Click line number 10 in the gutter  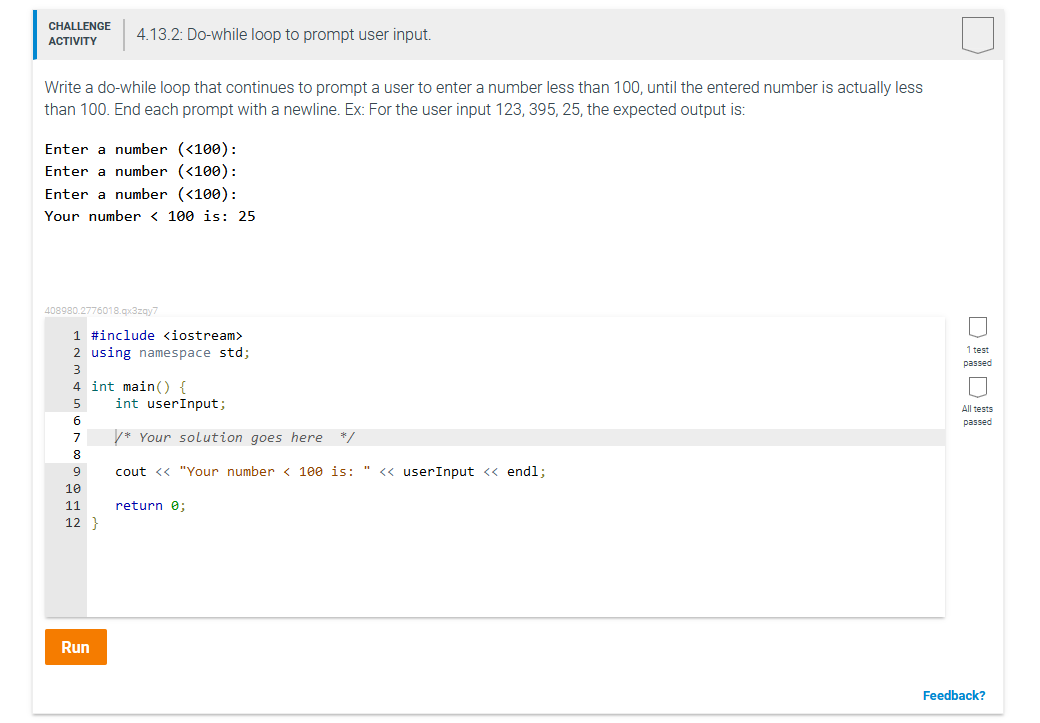tap(73, 489)
